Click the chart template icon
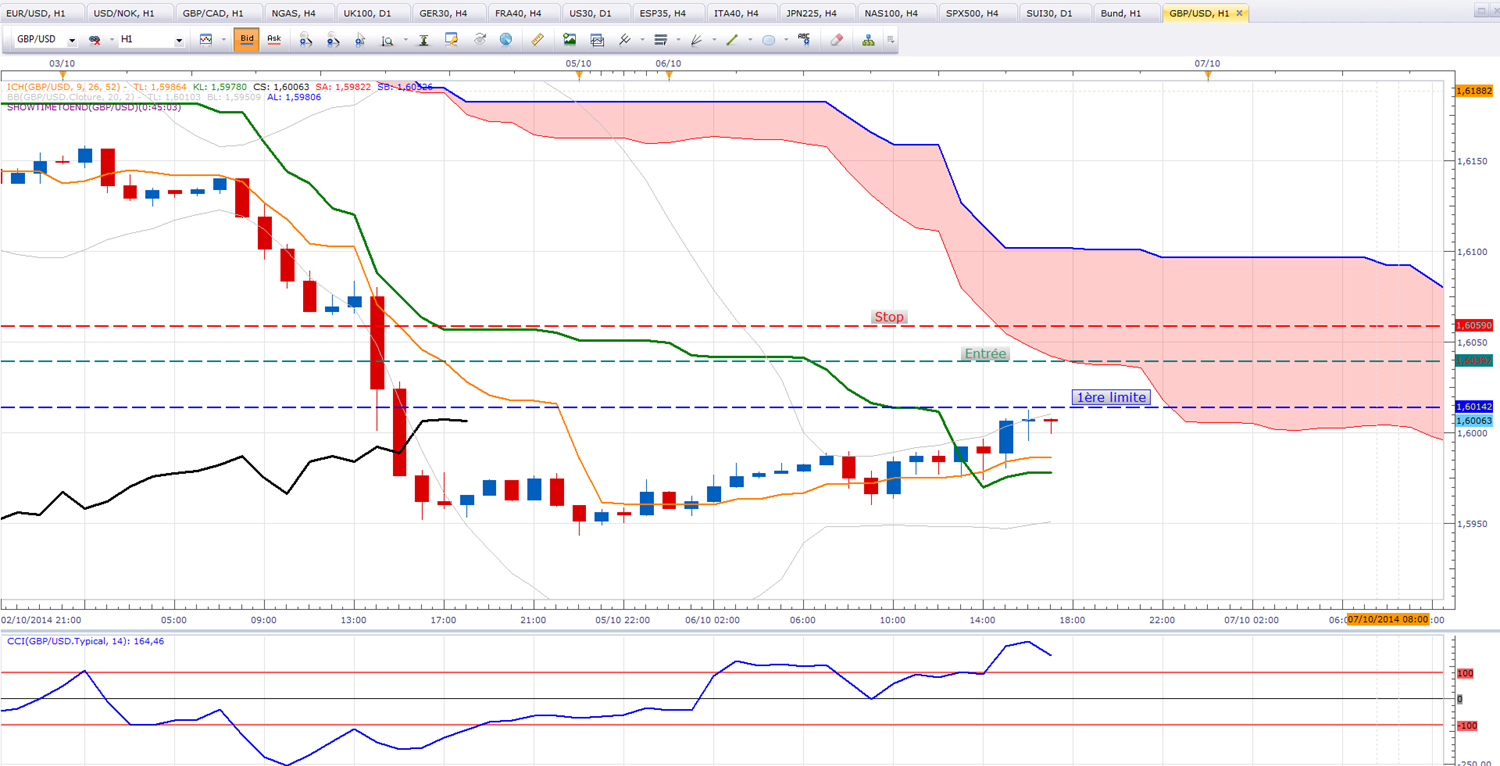The image size is (1500, 766). (x=598, y=40)
